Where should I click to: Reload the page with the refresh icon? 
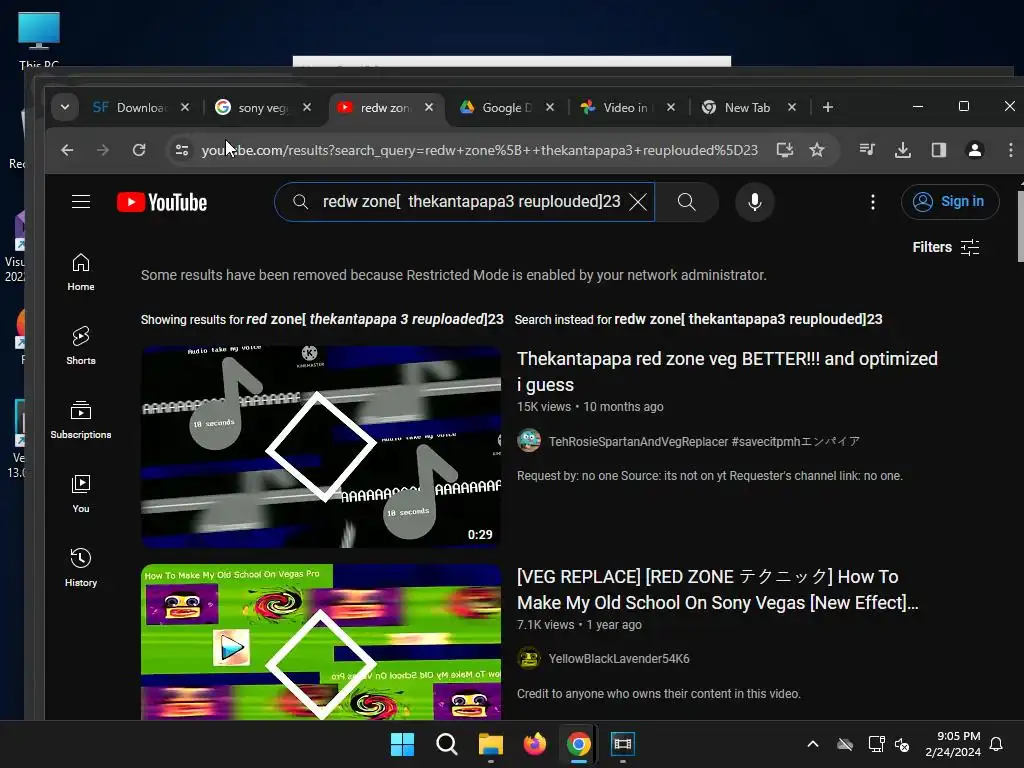coord(139,150)
